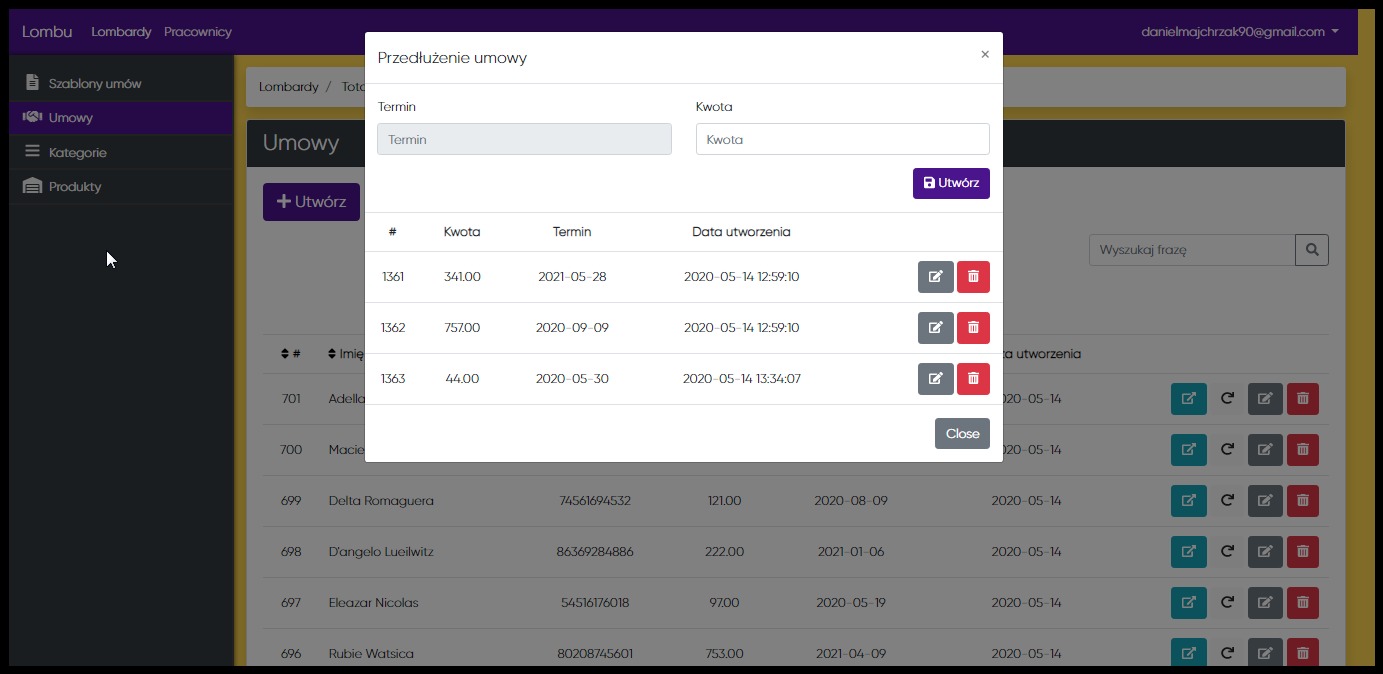The image size is (1383, 674).
Task: Delete contract 701 with red trash icon
Action: (x=1302, y=399)
